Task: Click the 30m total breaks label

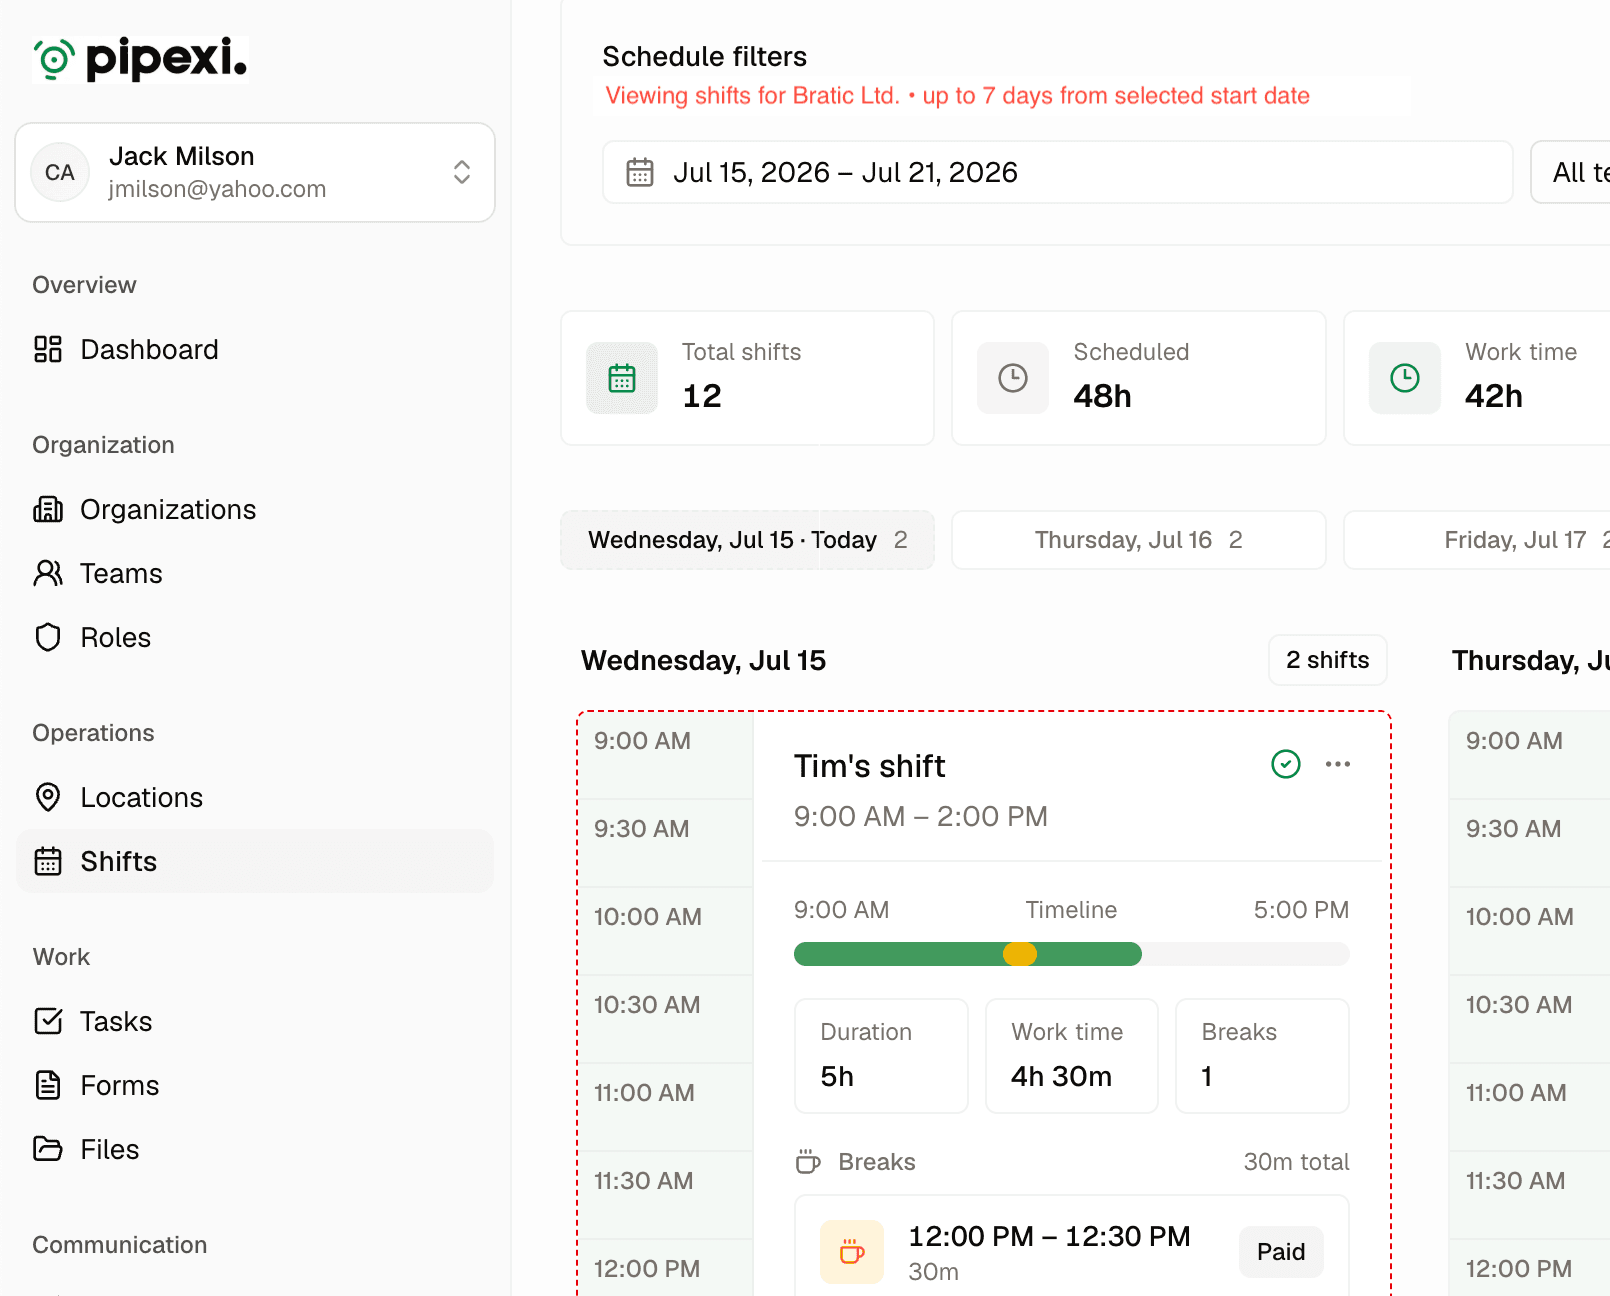Action: point(1296,1162)
